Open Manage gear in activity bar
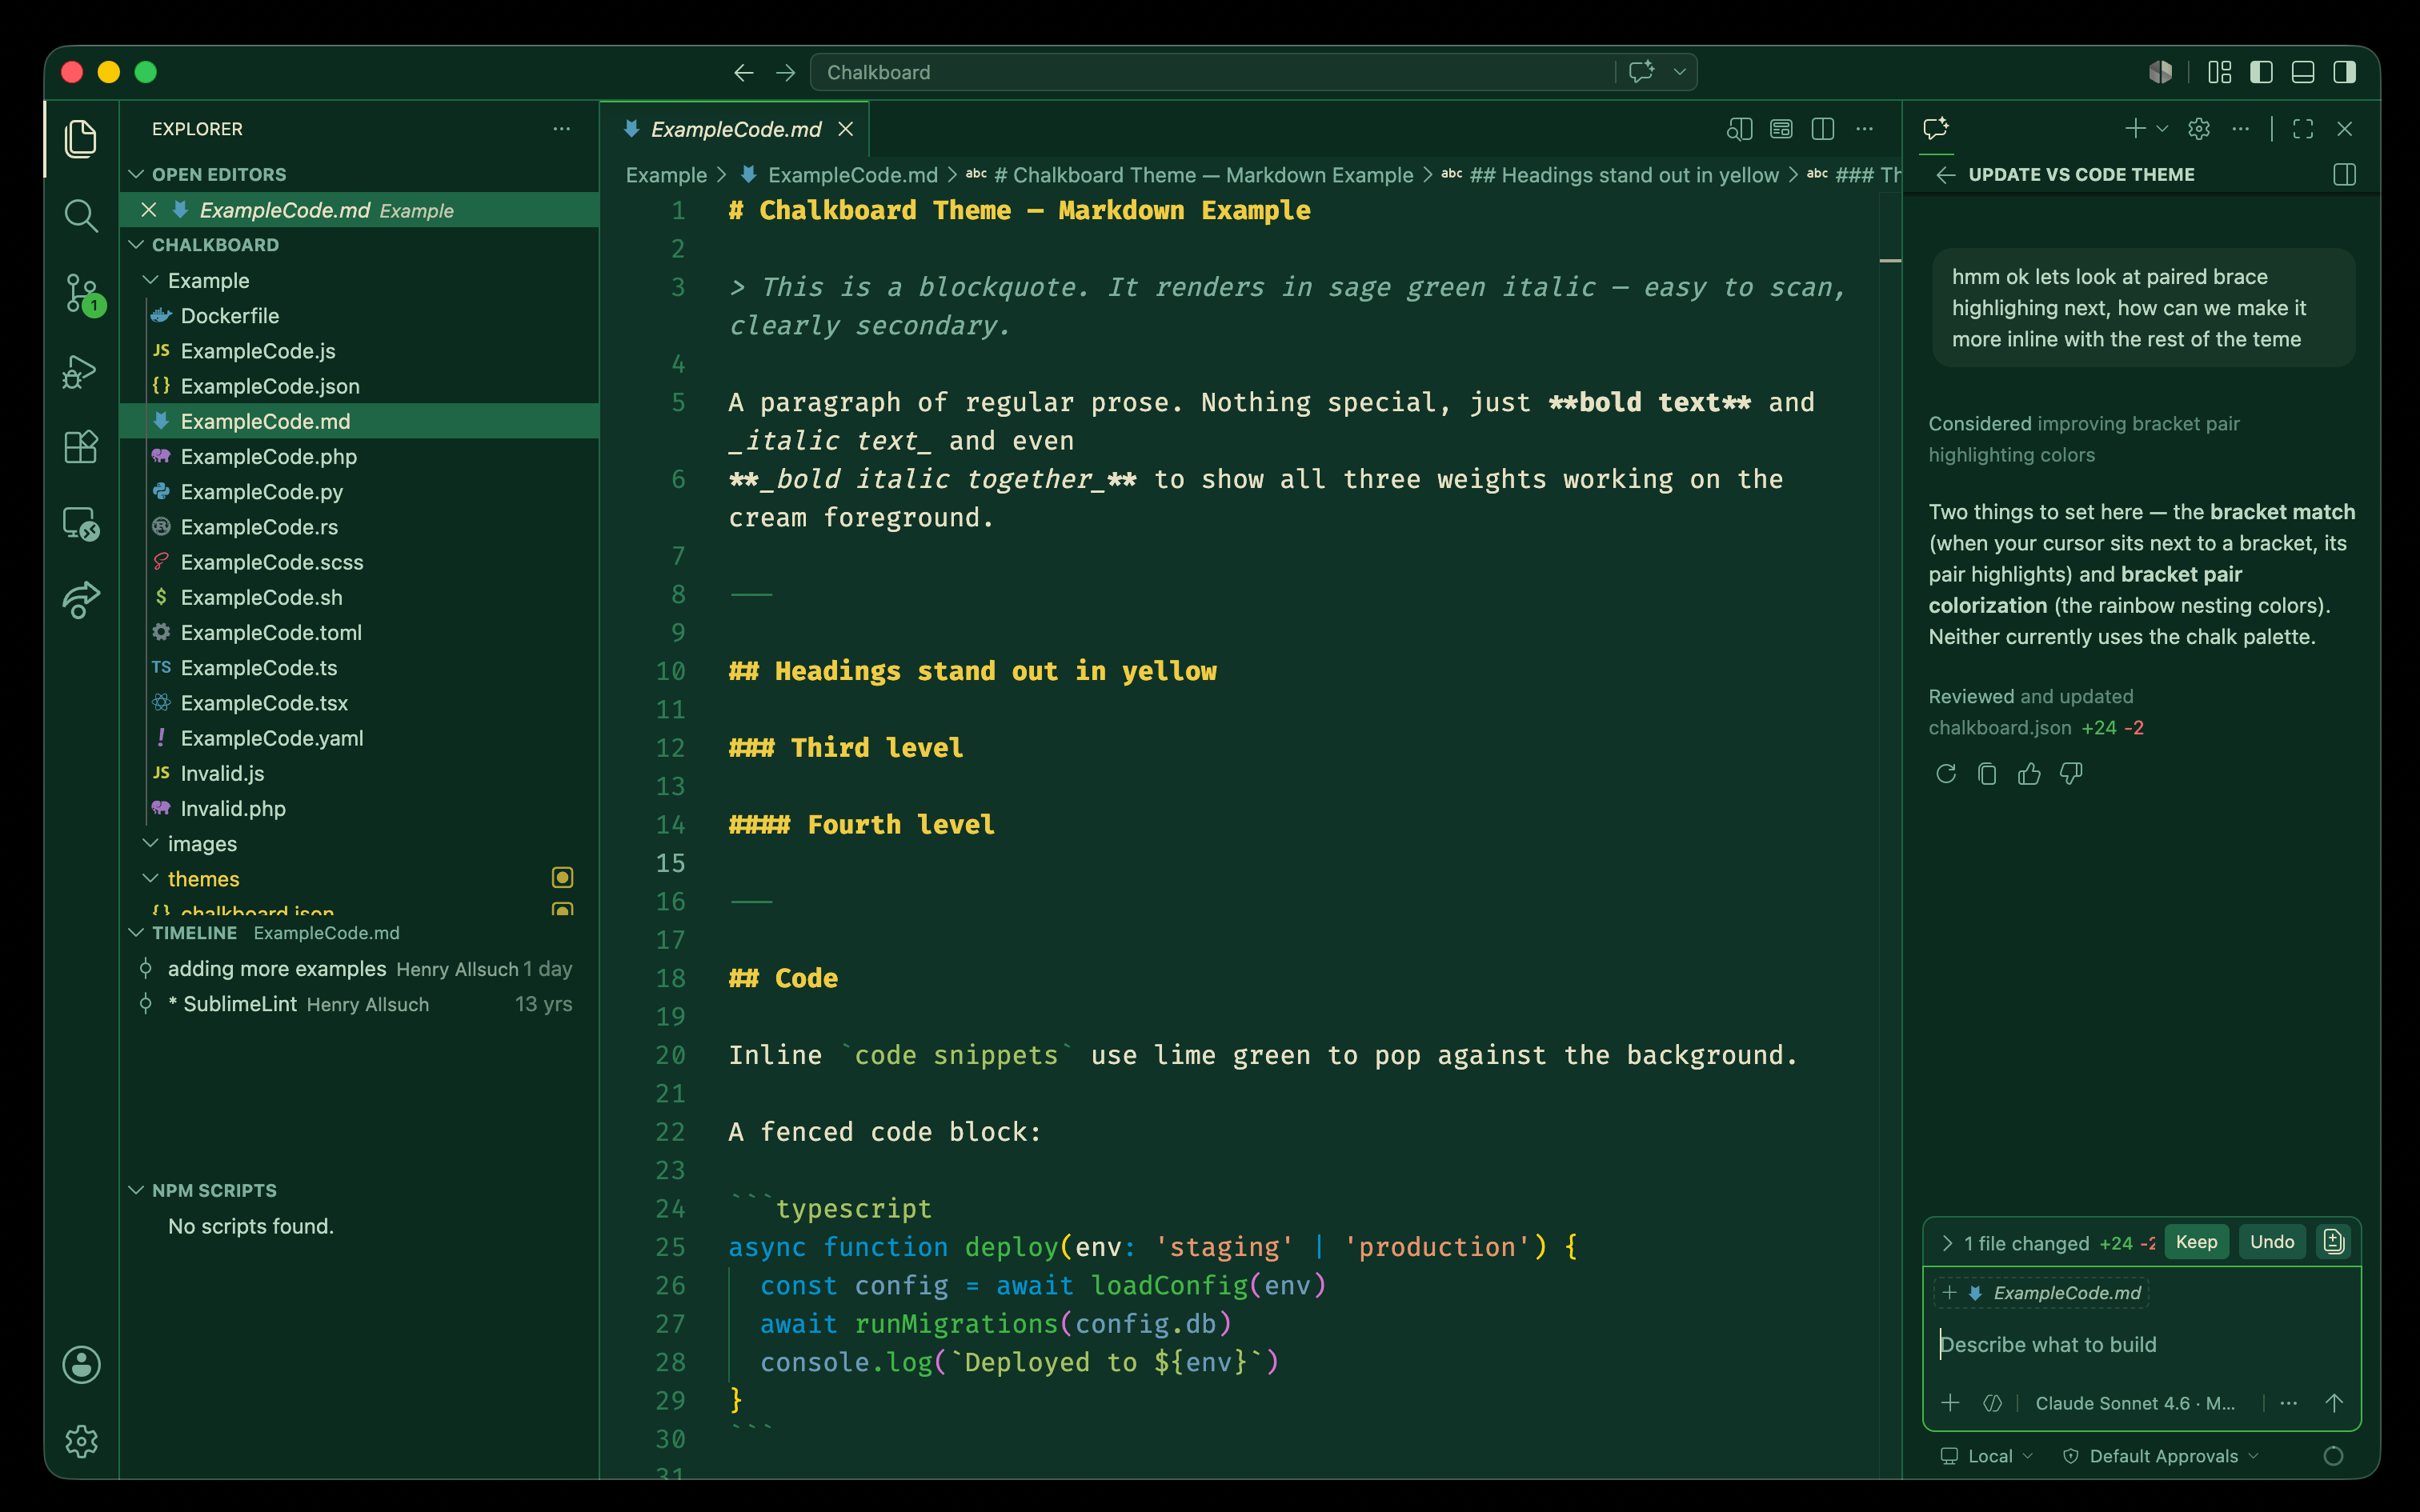This screenshot has height=1512, width=2420. tap(81, 1441)
